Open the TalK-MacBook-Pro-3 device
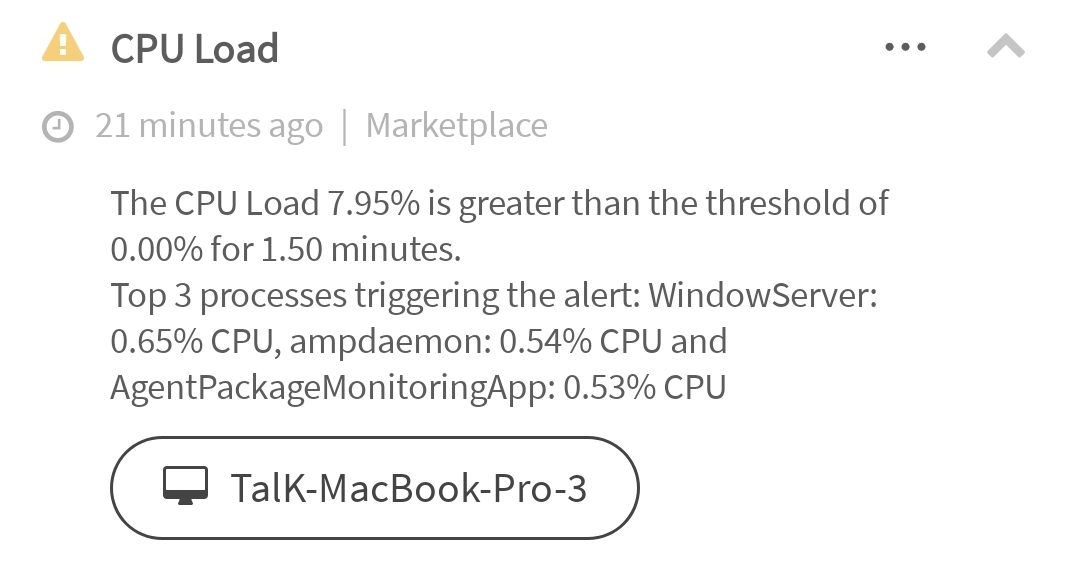This screenshot has height=582, width=1080. (408, 488)
